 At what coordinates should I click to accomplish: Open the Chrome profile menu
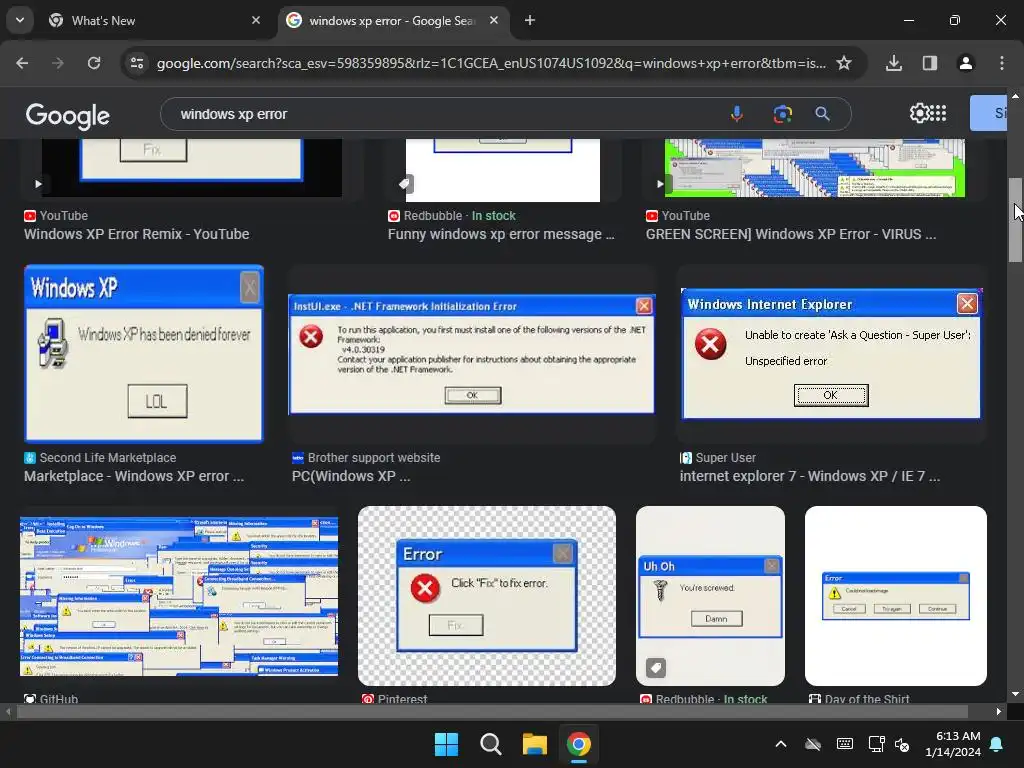965,63
